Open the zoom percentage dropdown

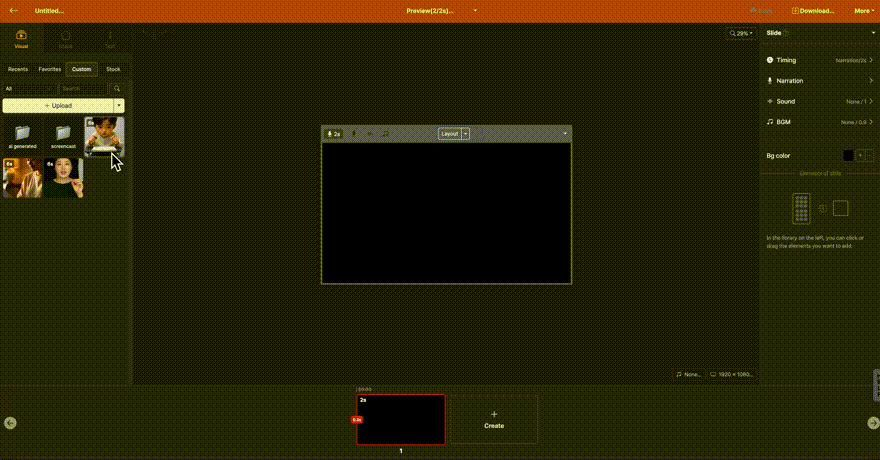(x=741, y=33)
